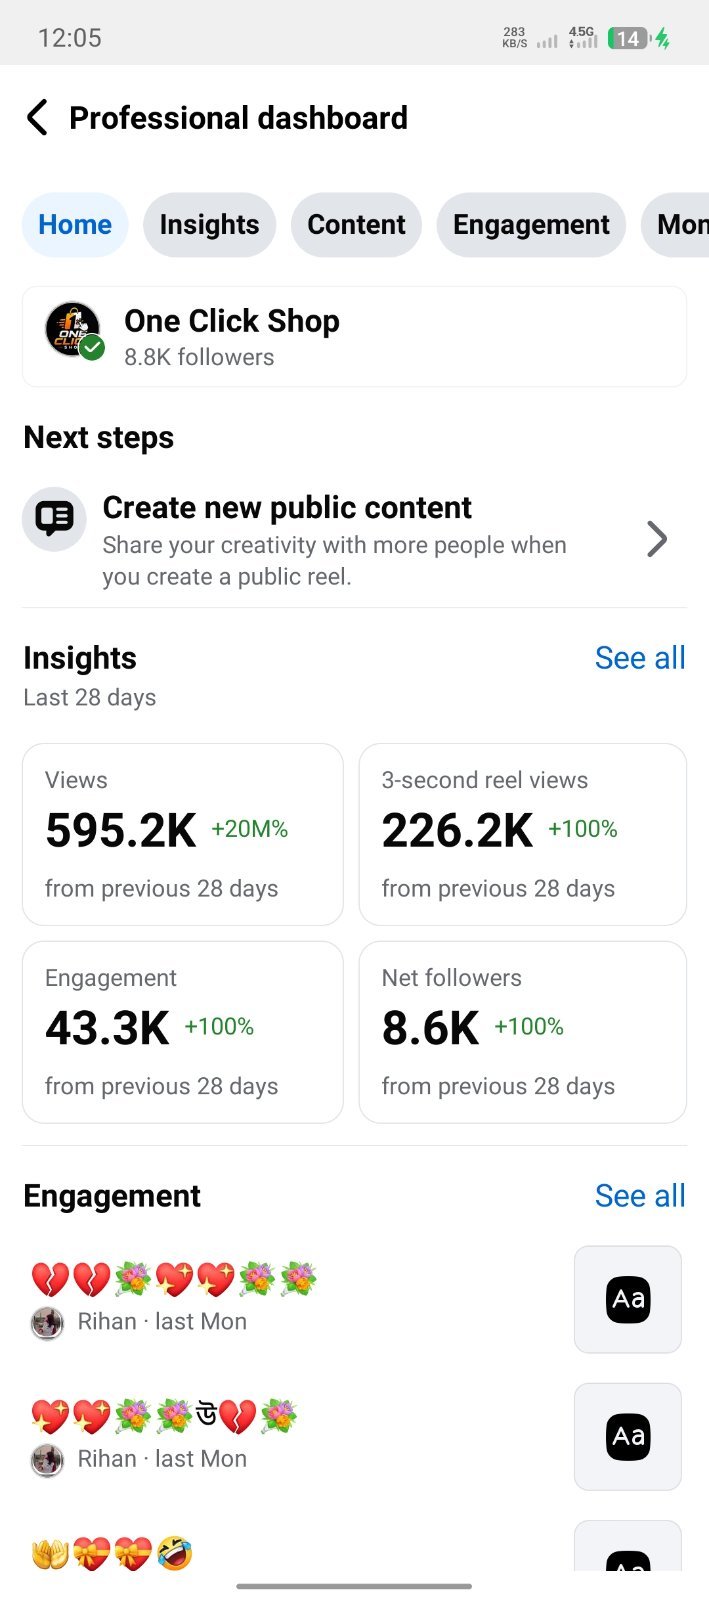709x1600 pixels.
Task: Open See all link for Engagement
Action: [640, 1196]
